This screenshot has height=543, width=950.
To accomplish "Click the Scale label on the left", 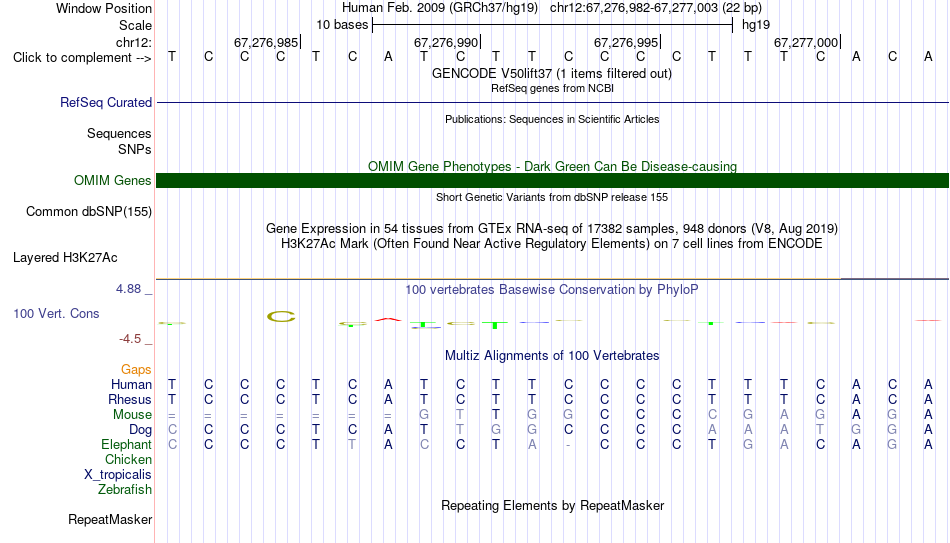I will pyautogui.click(x=135, y=25).
